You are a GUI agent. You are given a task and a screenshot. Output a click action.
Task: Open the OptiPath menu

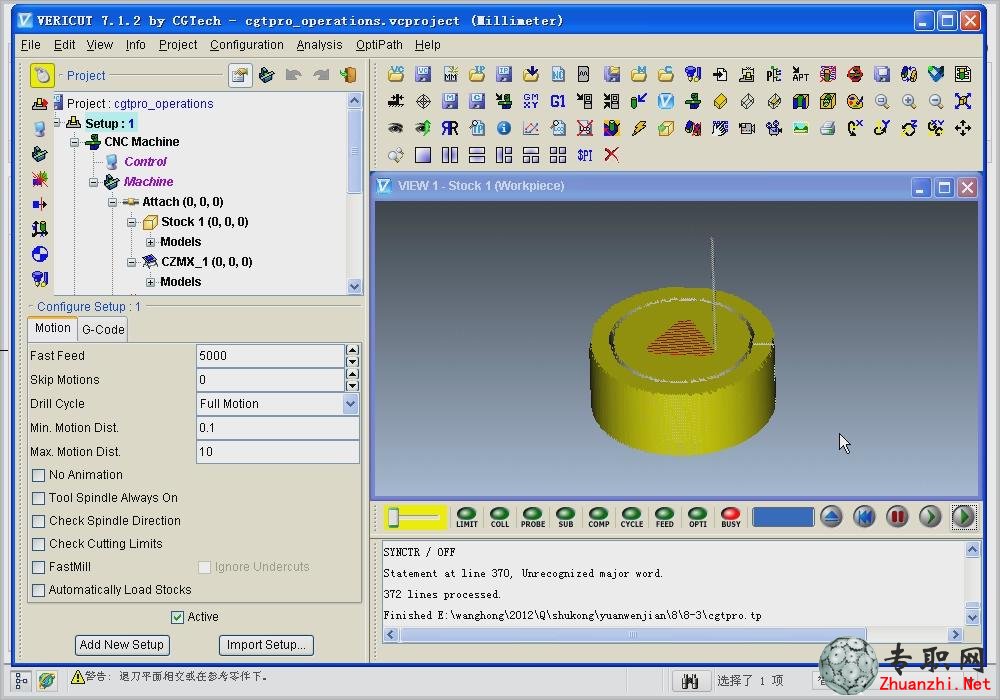tap(379, 45)
